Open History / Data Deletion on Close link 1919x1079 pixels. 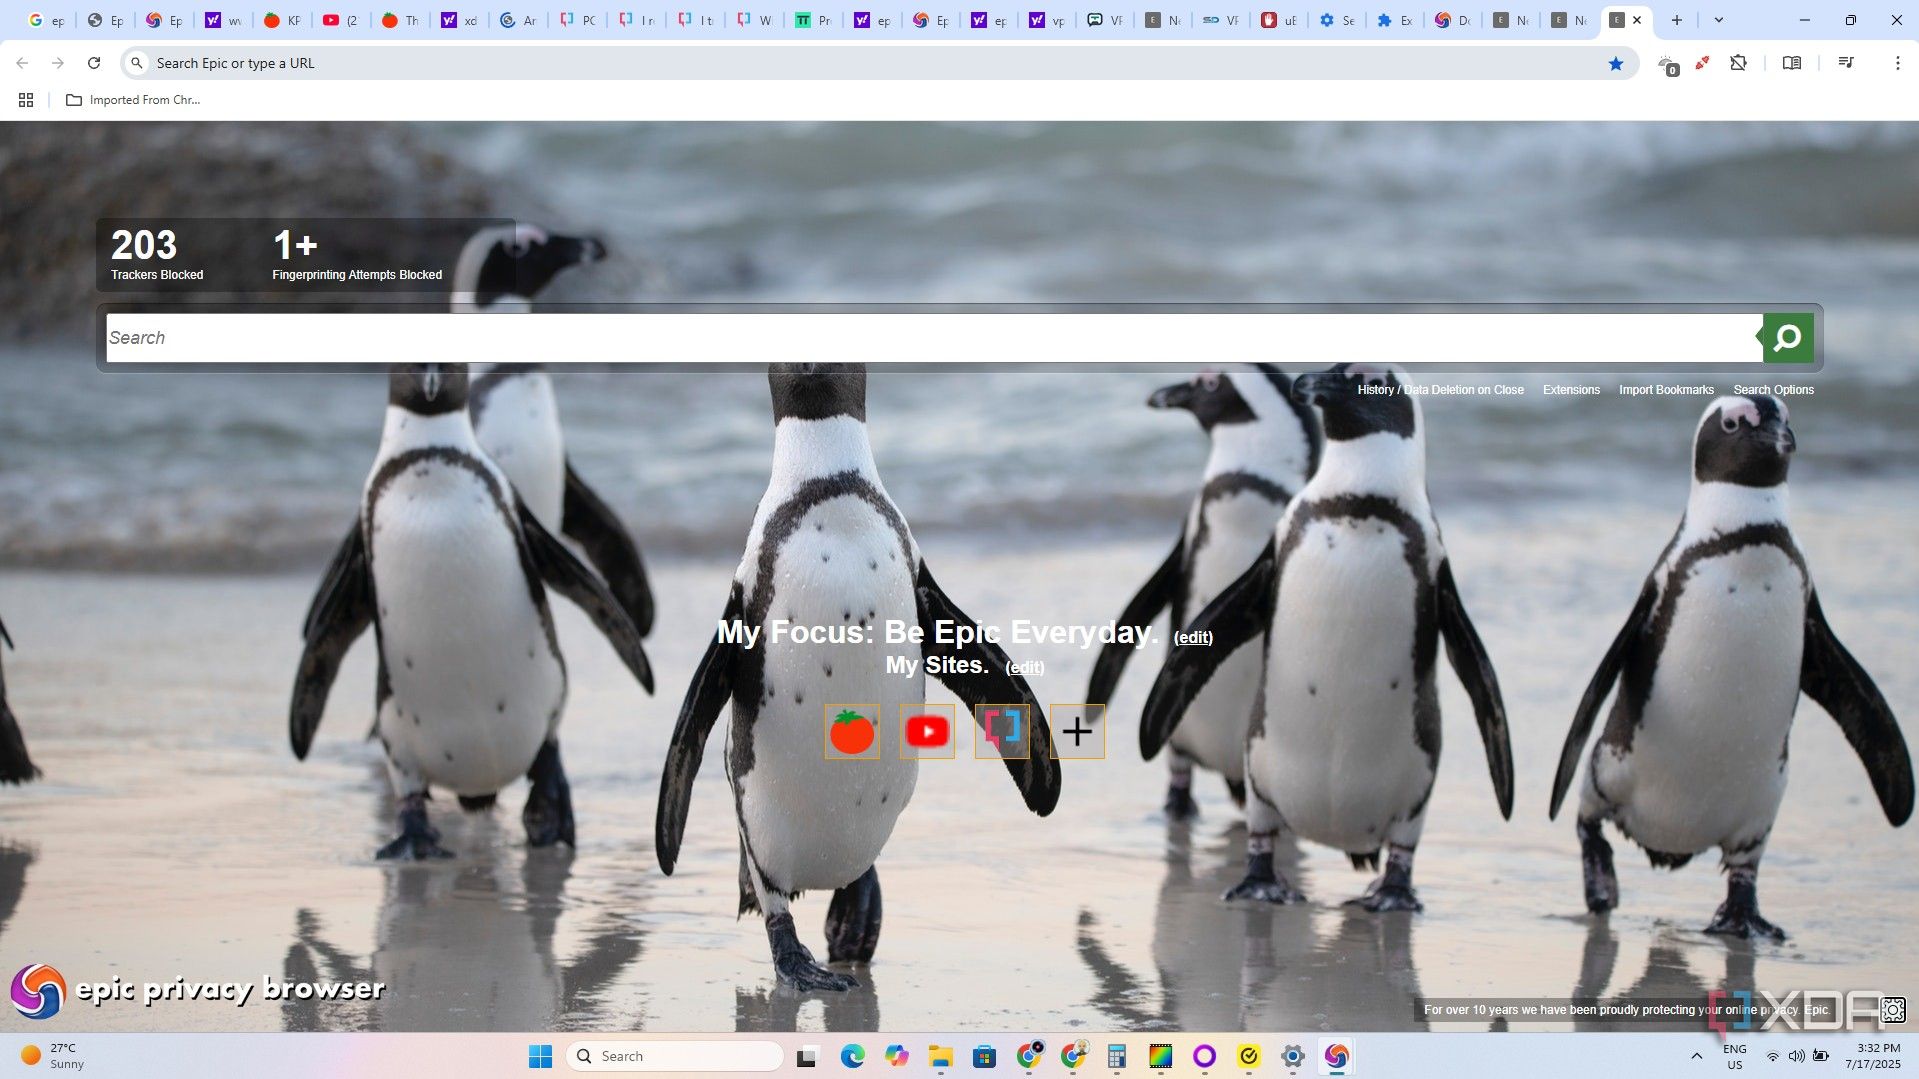pos(1440,390)
